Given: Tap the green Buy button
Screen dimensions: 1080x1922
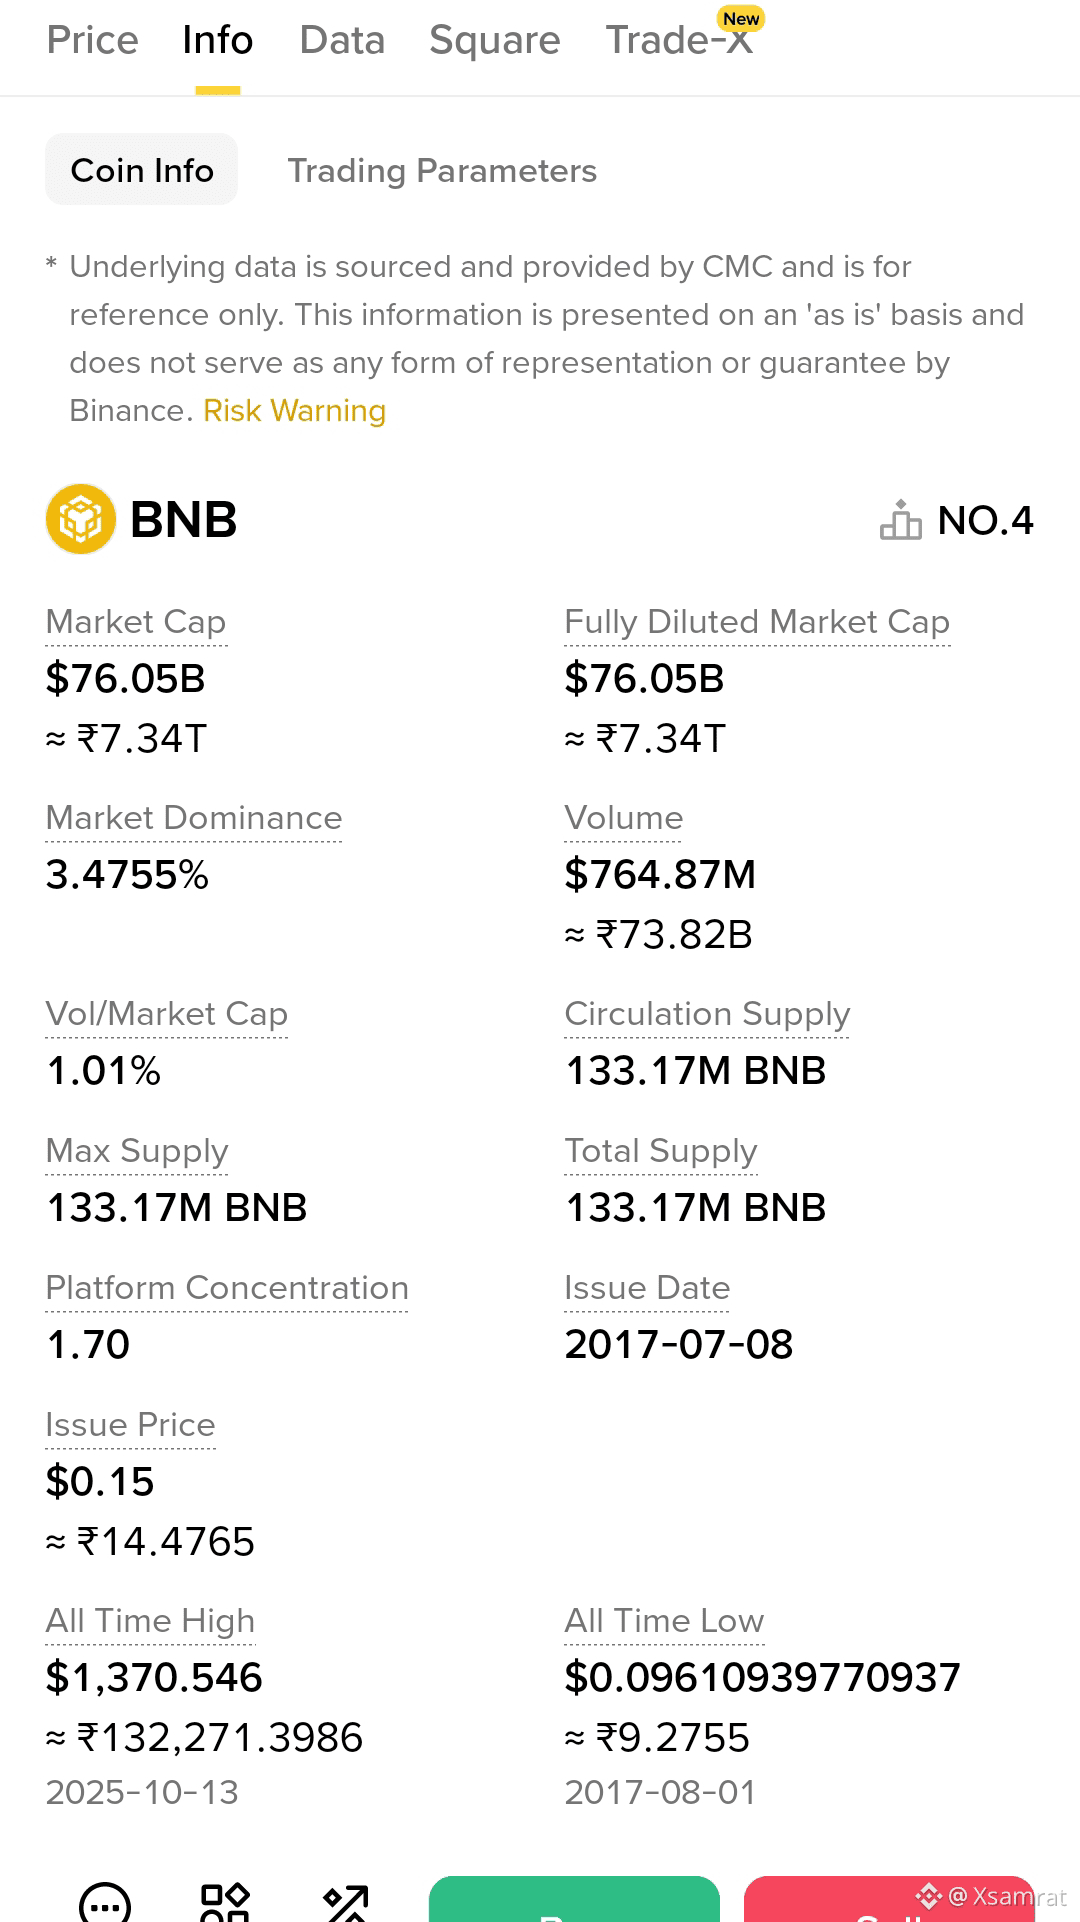Looking at the screenshot, I should (x=574, y=1899).
